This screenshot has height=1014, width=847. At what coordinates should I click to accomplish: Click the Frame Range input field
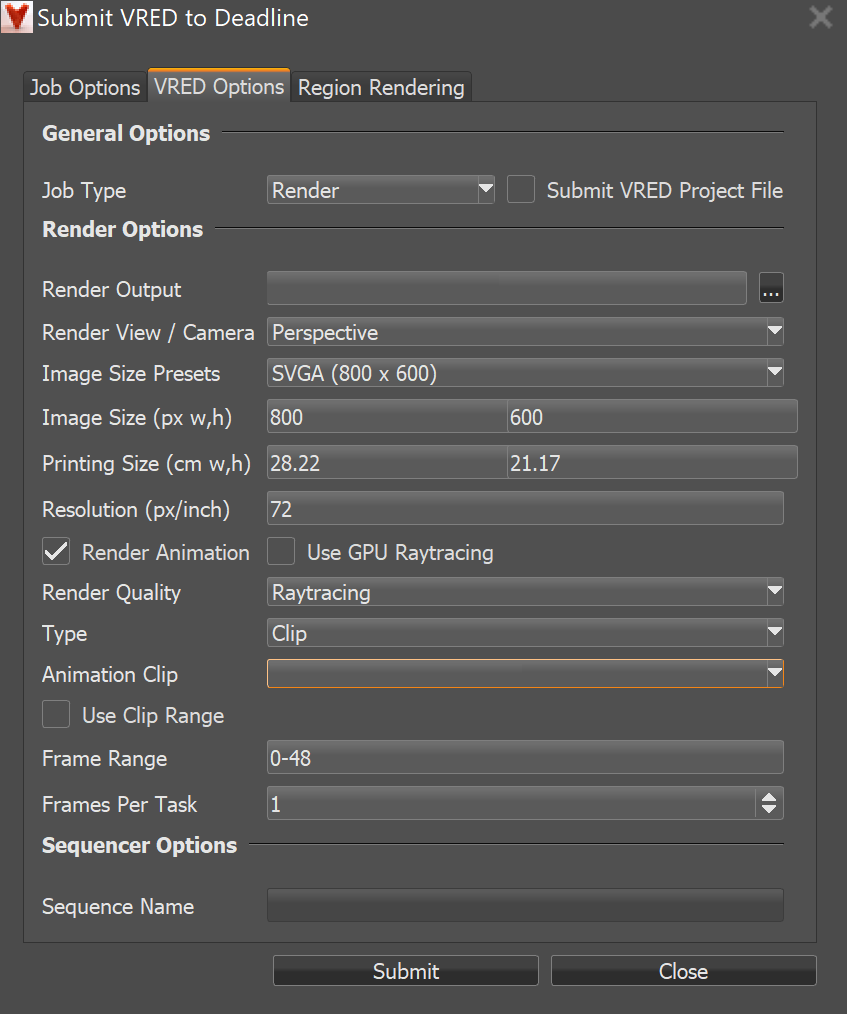(x=524, y=758)
